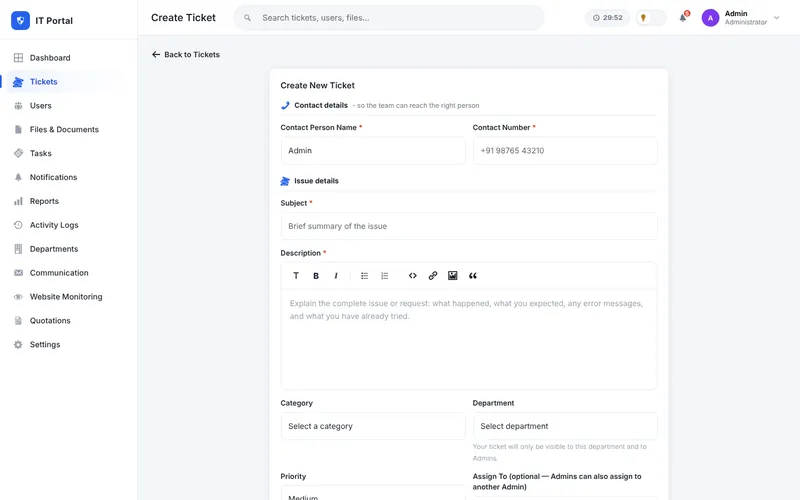Click the Communication envelope icon
Screen dimensions: 800x500
point(18,273)
